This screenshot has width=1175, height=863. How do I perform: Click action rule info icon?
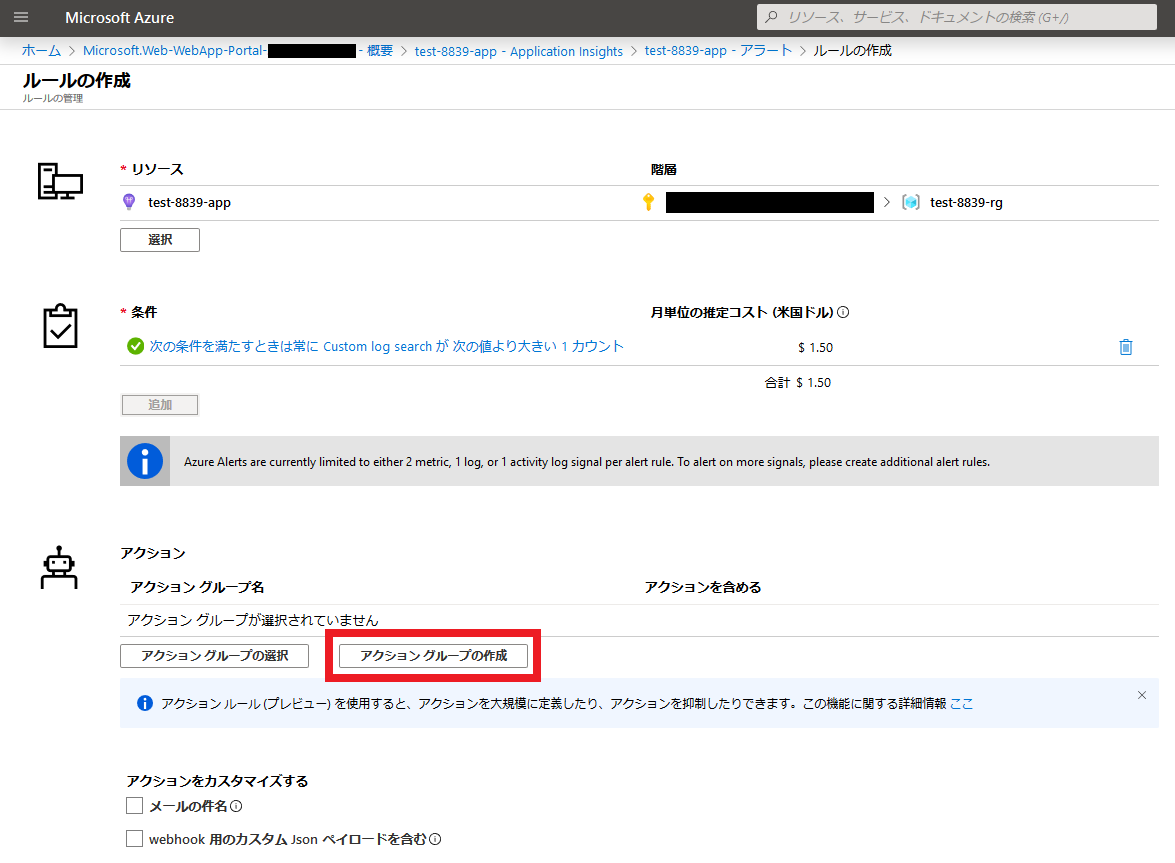(145, 703)
